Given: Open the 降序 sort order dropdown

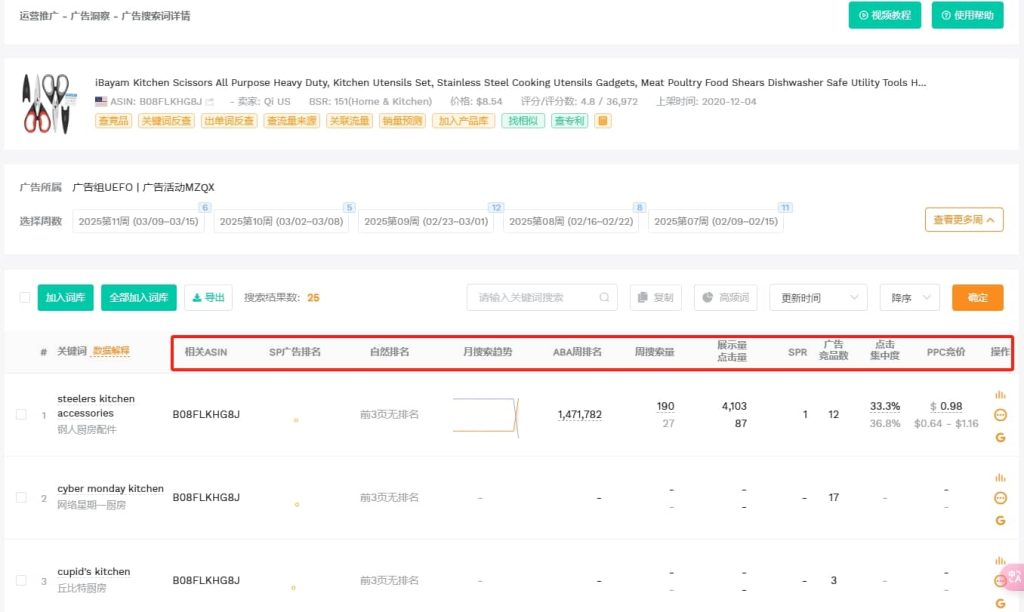Looking at the screenshot, I should [909, 297].
